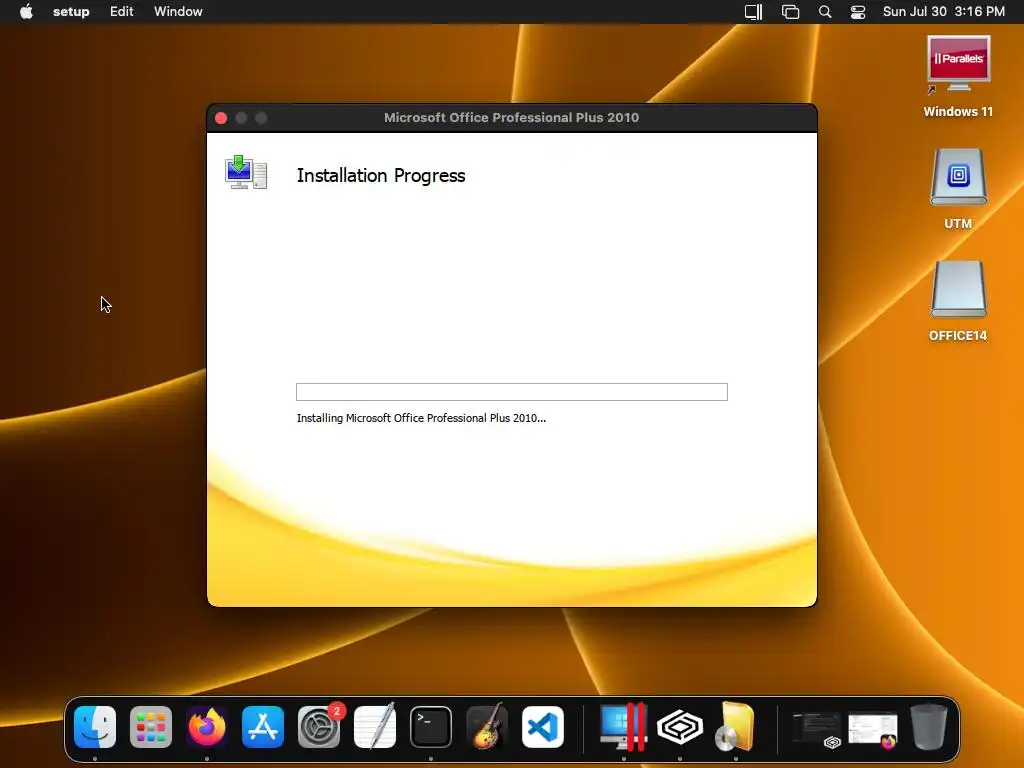Open Control Center in menu bar

point(857,12)
